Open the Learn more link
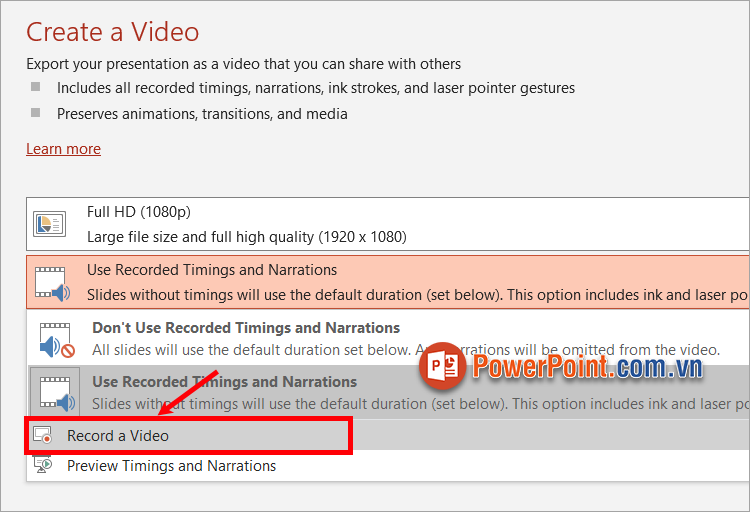Image resolution: width=750 pixels, height=512 pixels. click(63, 149)
